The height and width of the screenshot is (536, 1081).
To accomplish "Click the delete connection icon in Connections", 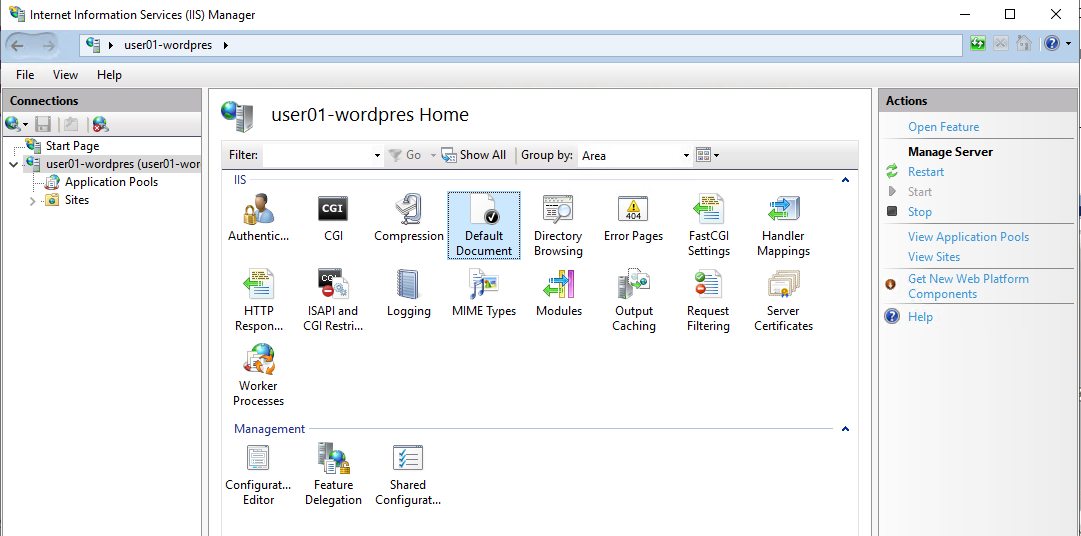I will click(101, 125).
